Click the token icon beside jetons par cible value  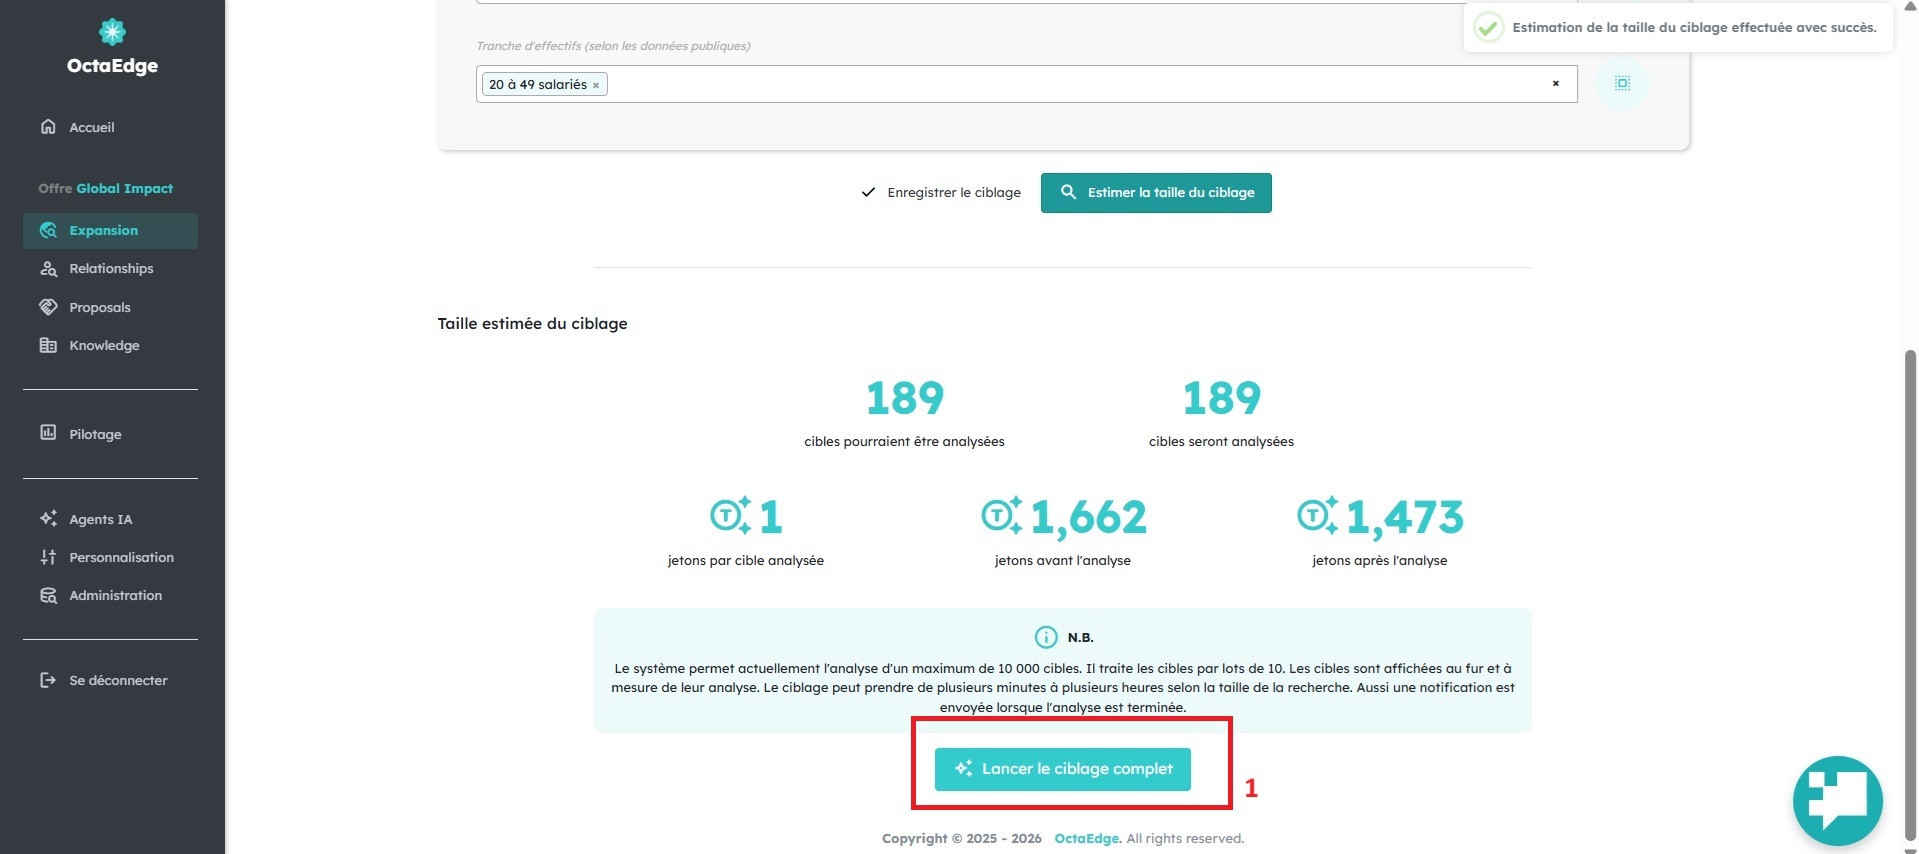pyautogui.click(x=731, y=515)
